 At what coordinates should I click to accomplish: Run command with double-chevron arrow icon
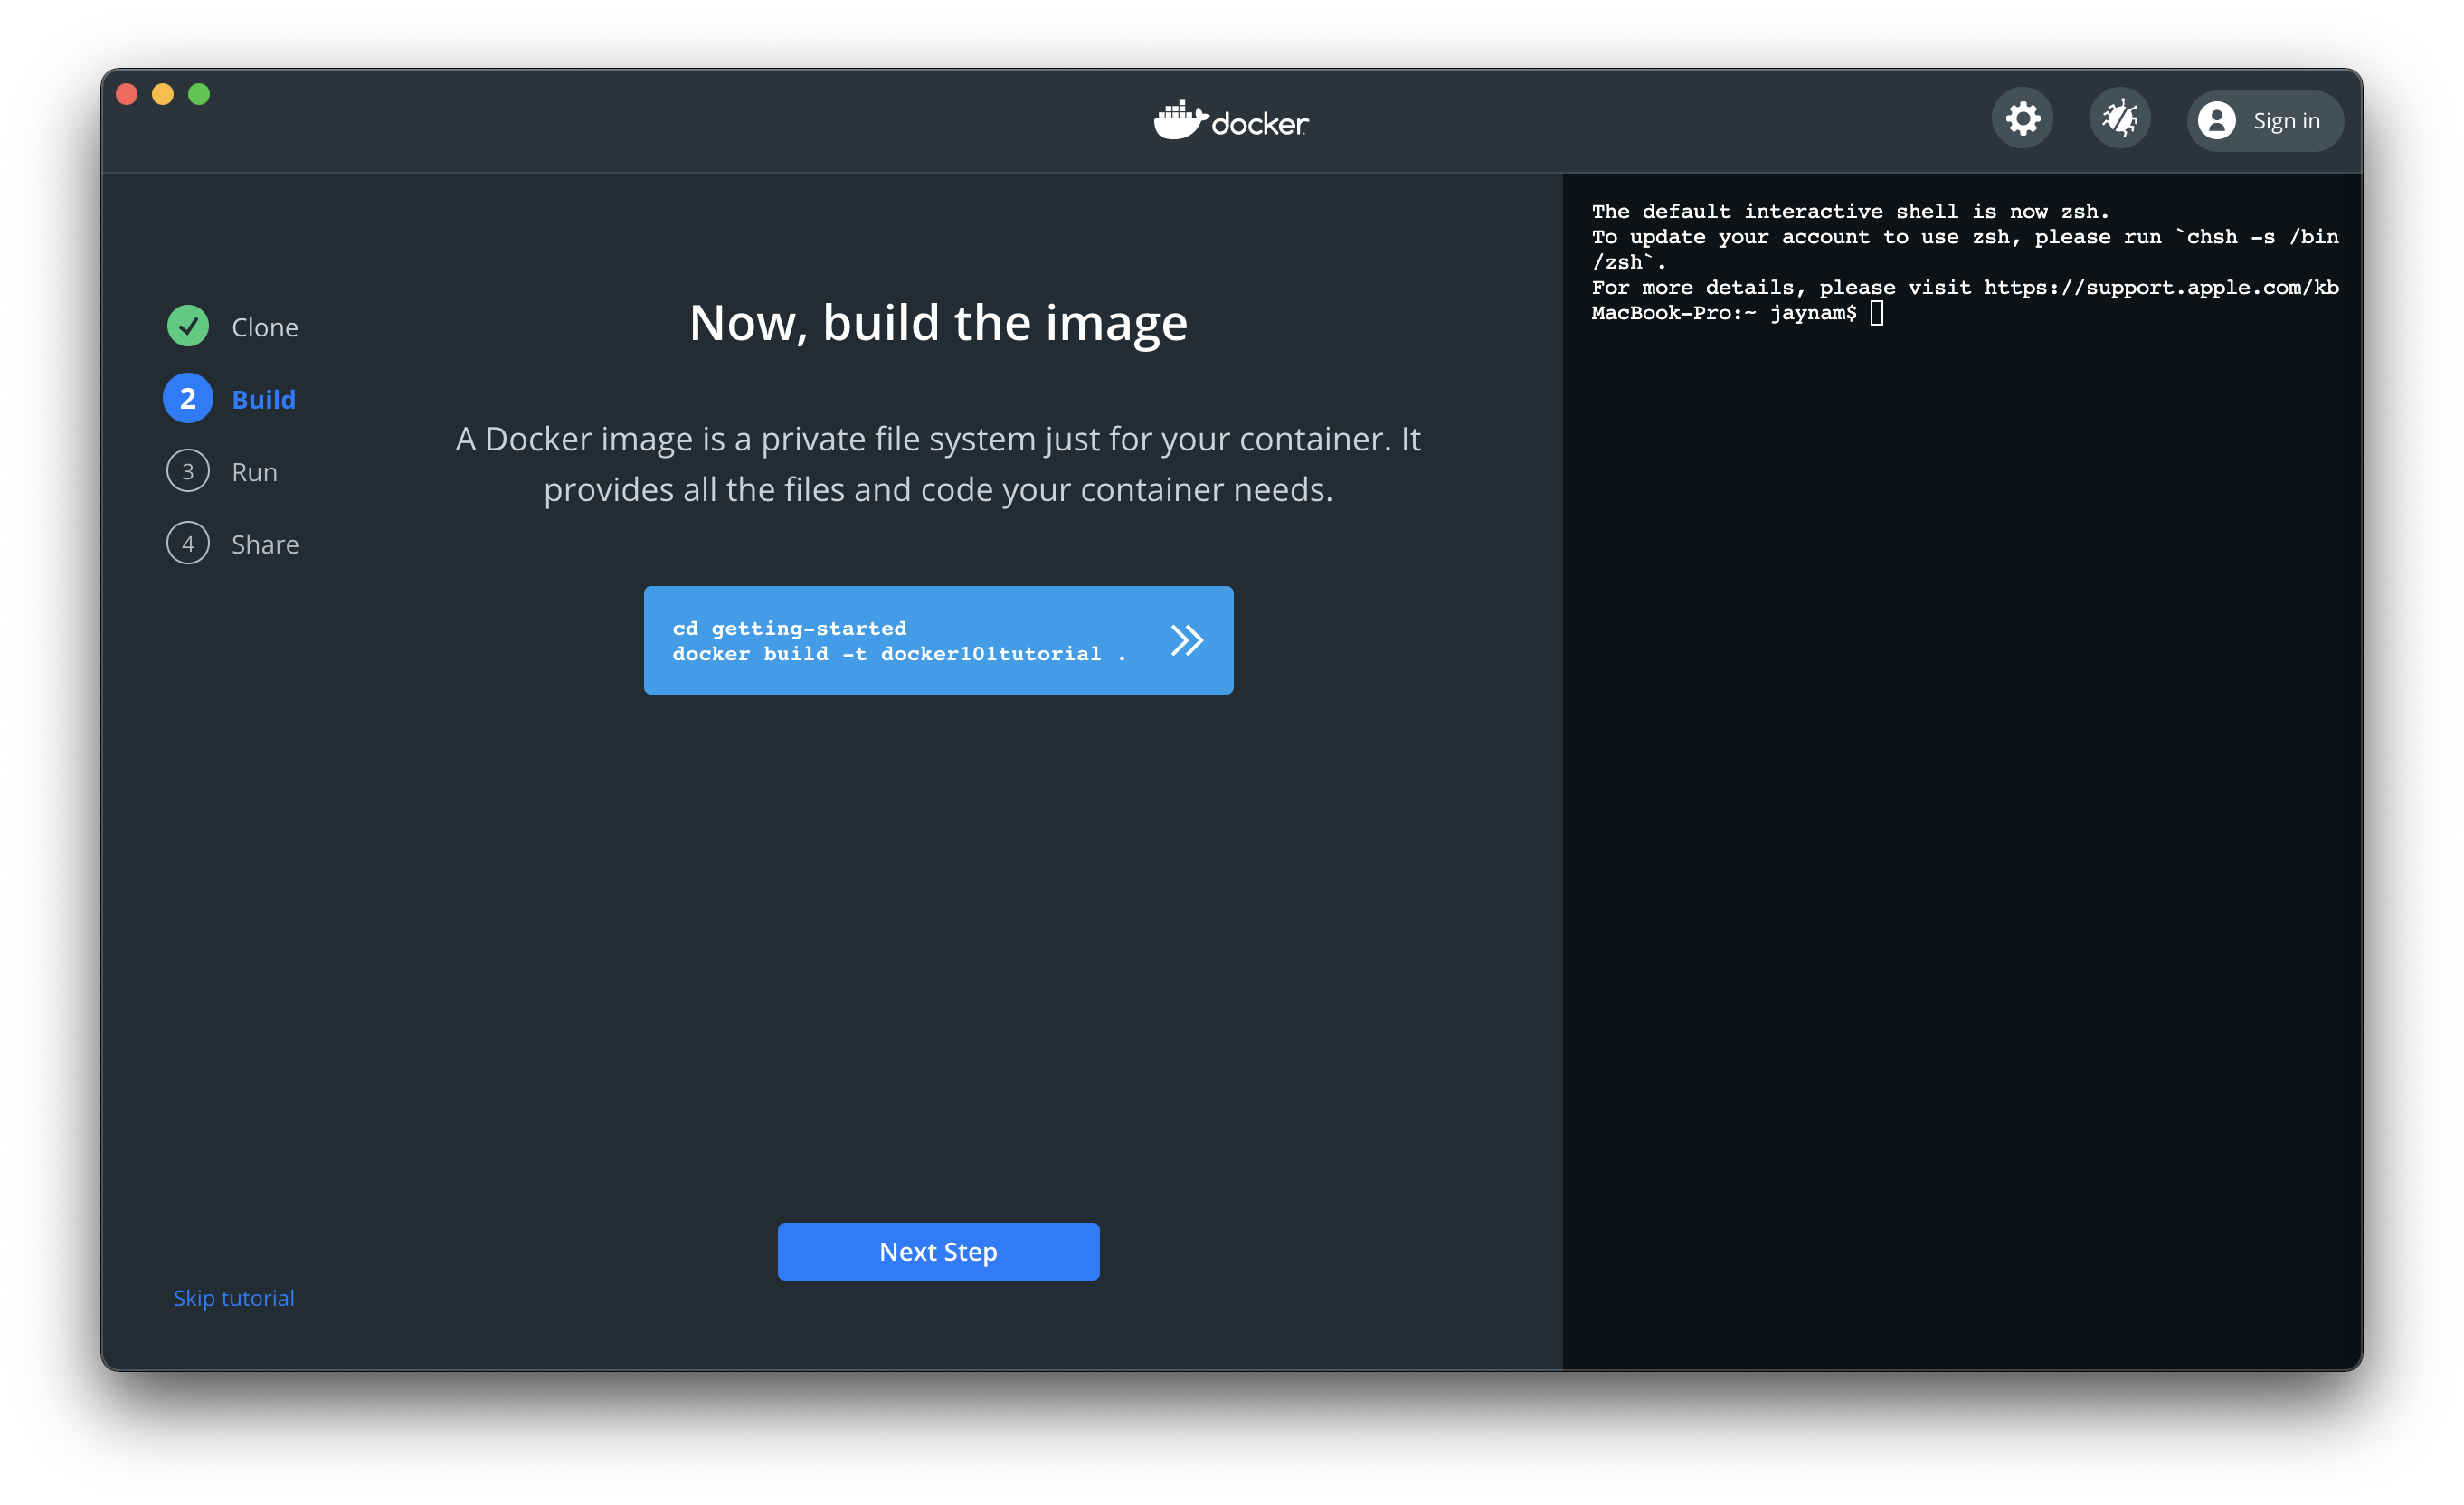click(1186, 640)
